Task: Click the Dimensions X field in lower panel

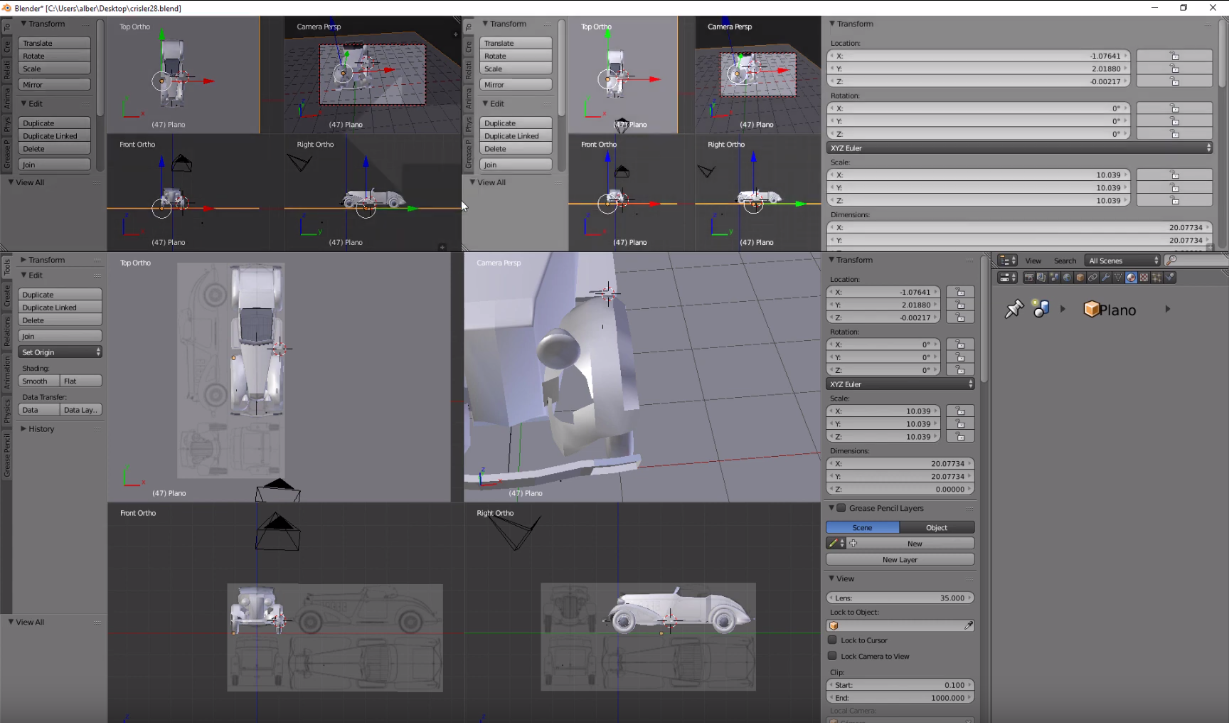Action: click(900, 463)
